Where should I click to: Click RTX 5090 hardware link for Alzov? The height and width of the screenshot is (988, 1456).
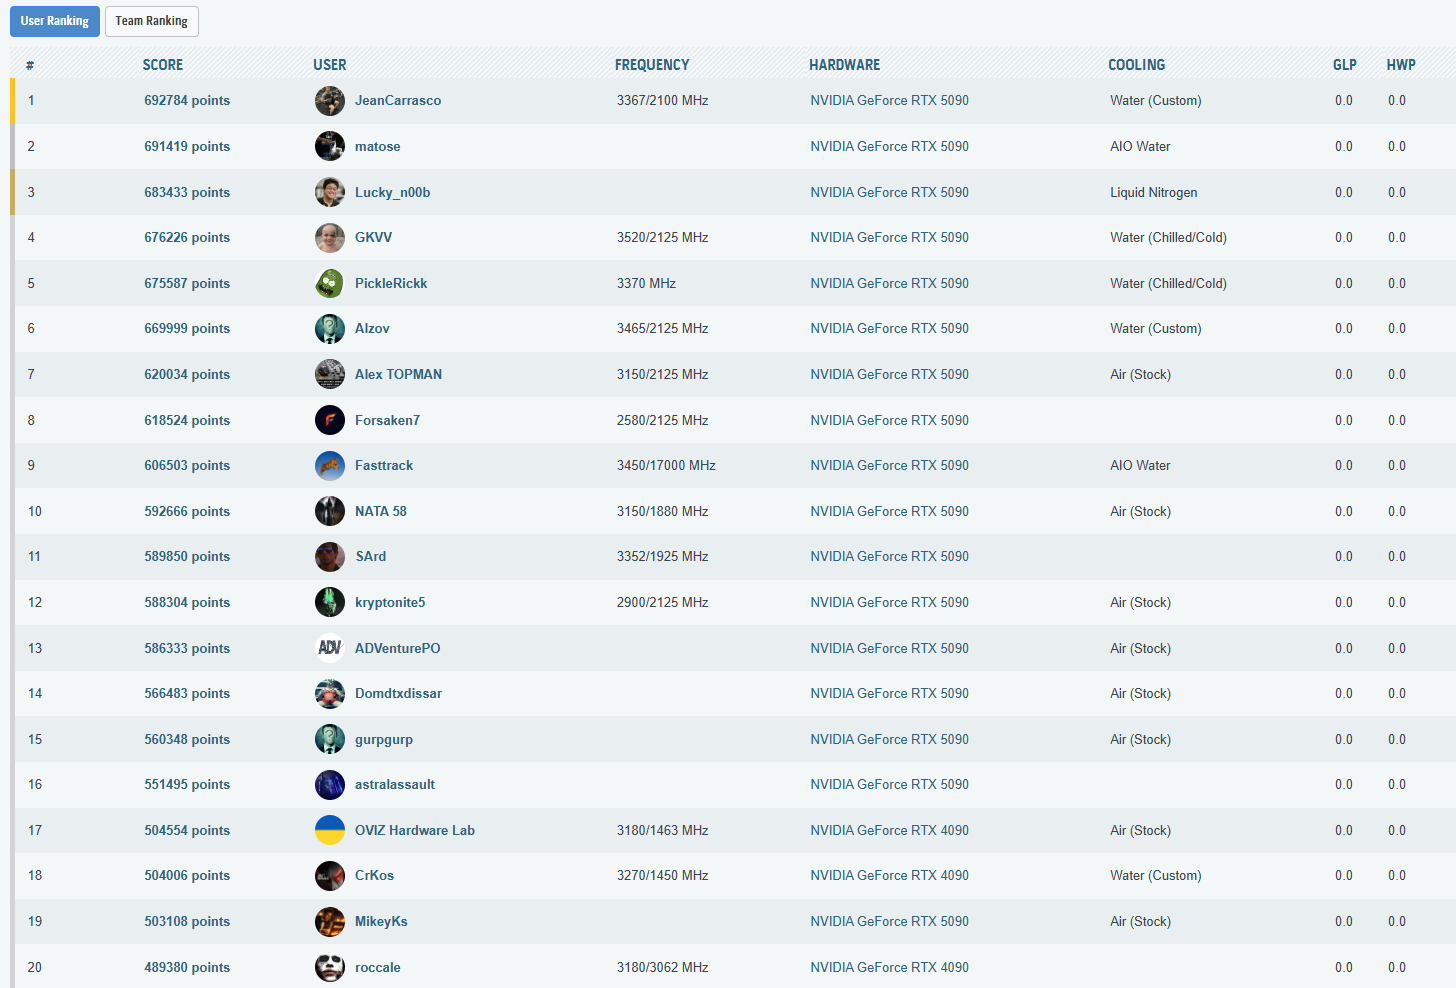[x=889, y=329]
